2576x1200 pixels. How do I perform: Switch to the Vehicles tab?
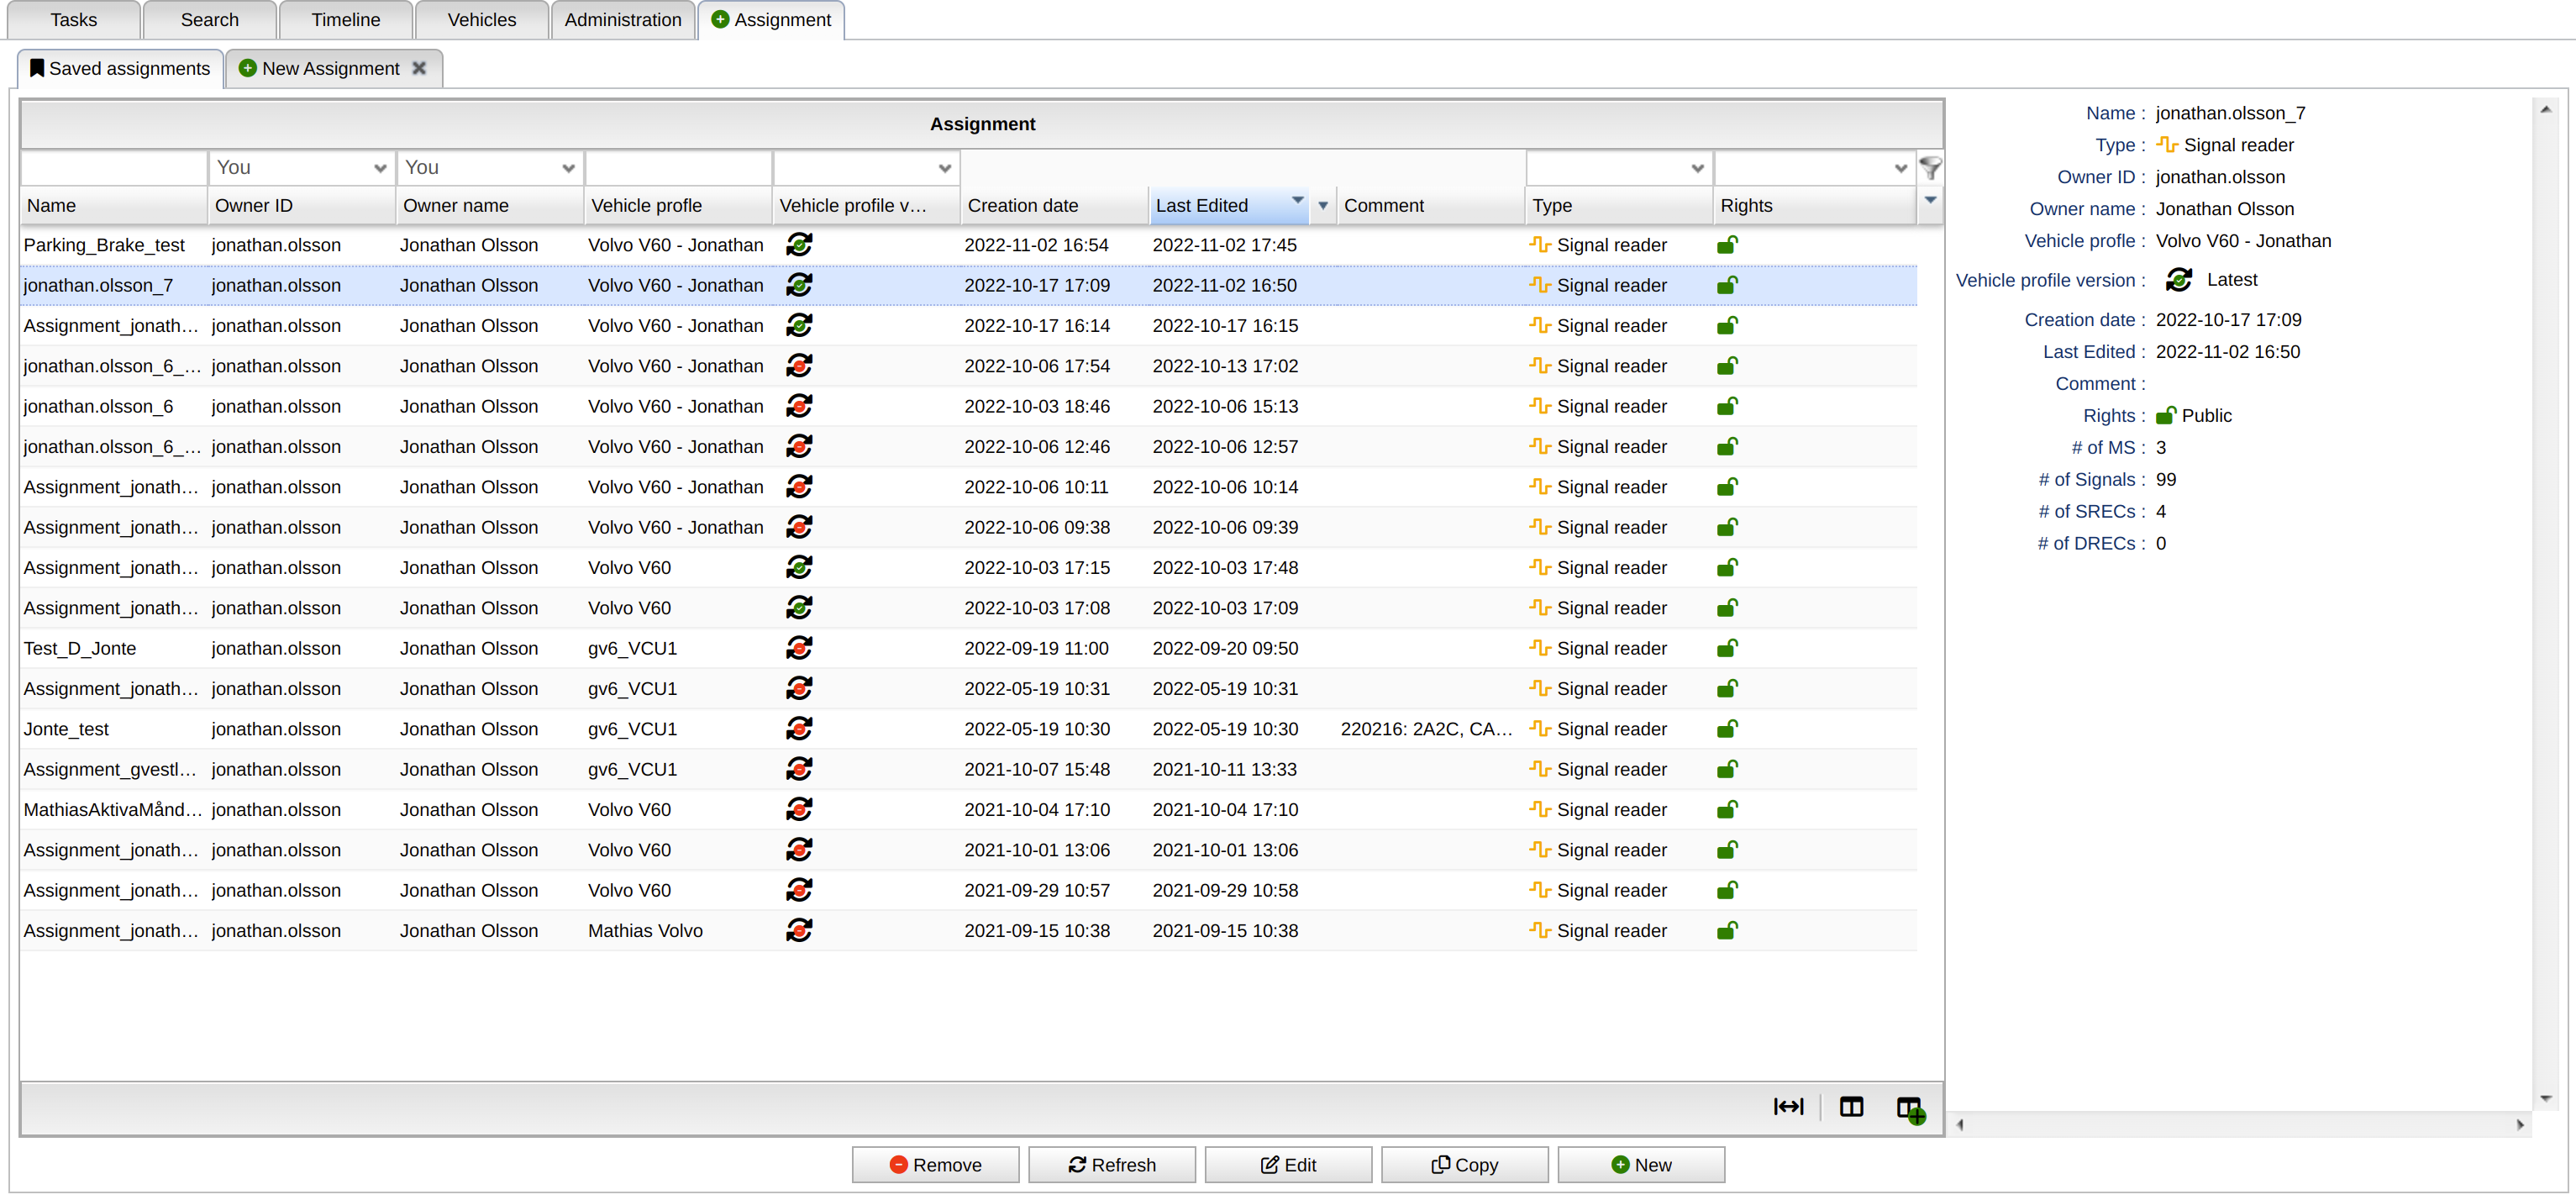pos(481,20)
